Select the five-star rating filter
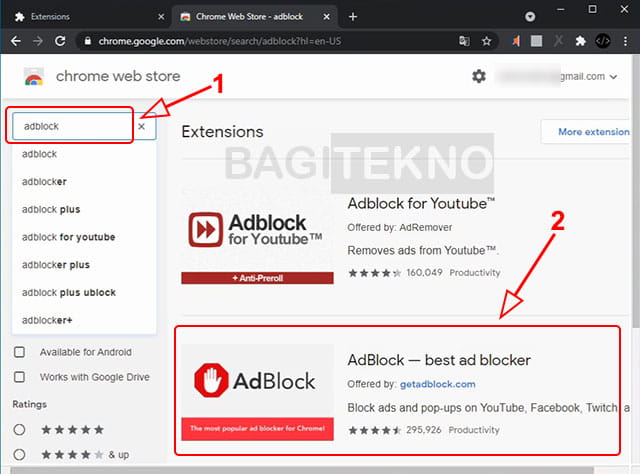The image size is (640, 474). (x=20, y=429)
